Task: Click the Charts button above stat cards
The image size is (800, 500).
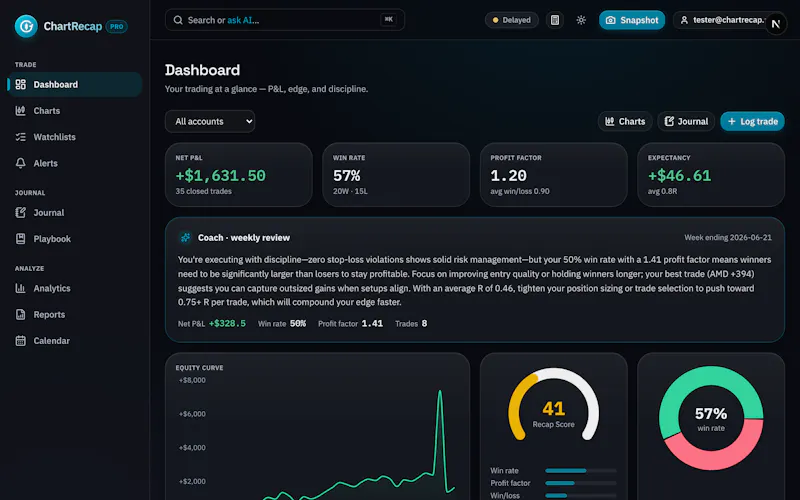Action: [625, 121]
